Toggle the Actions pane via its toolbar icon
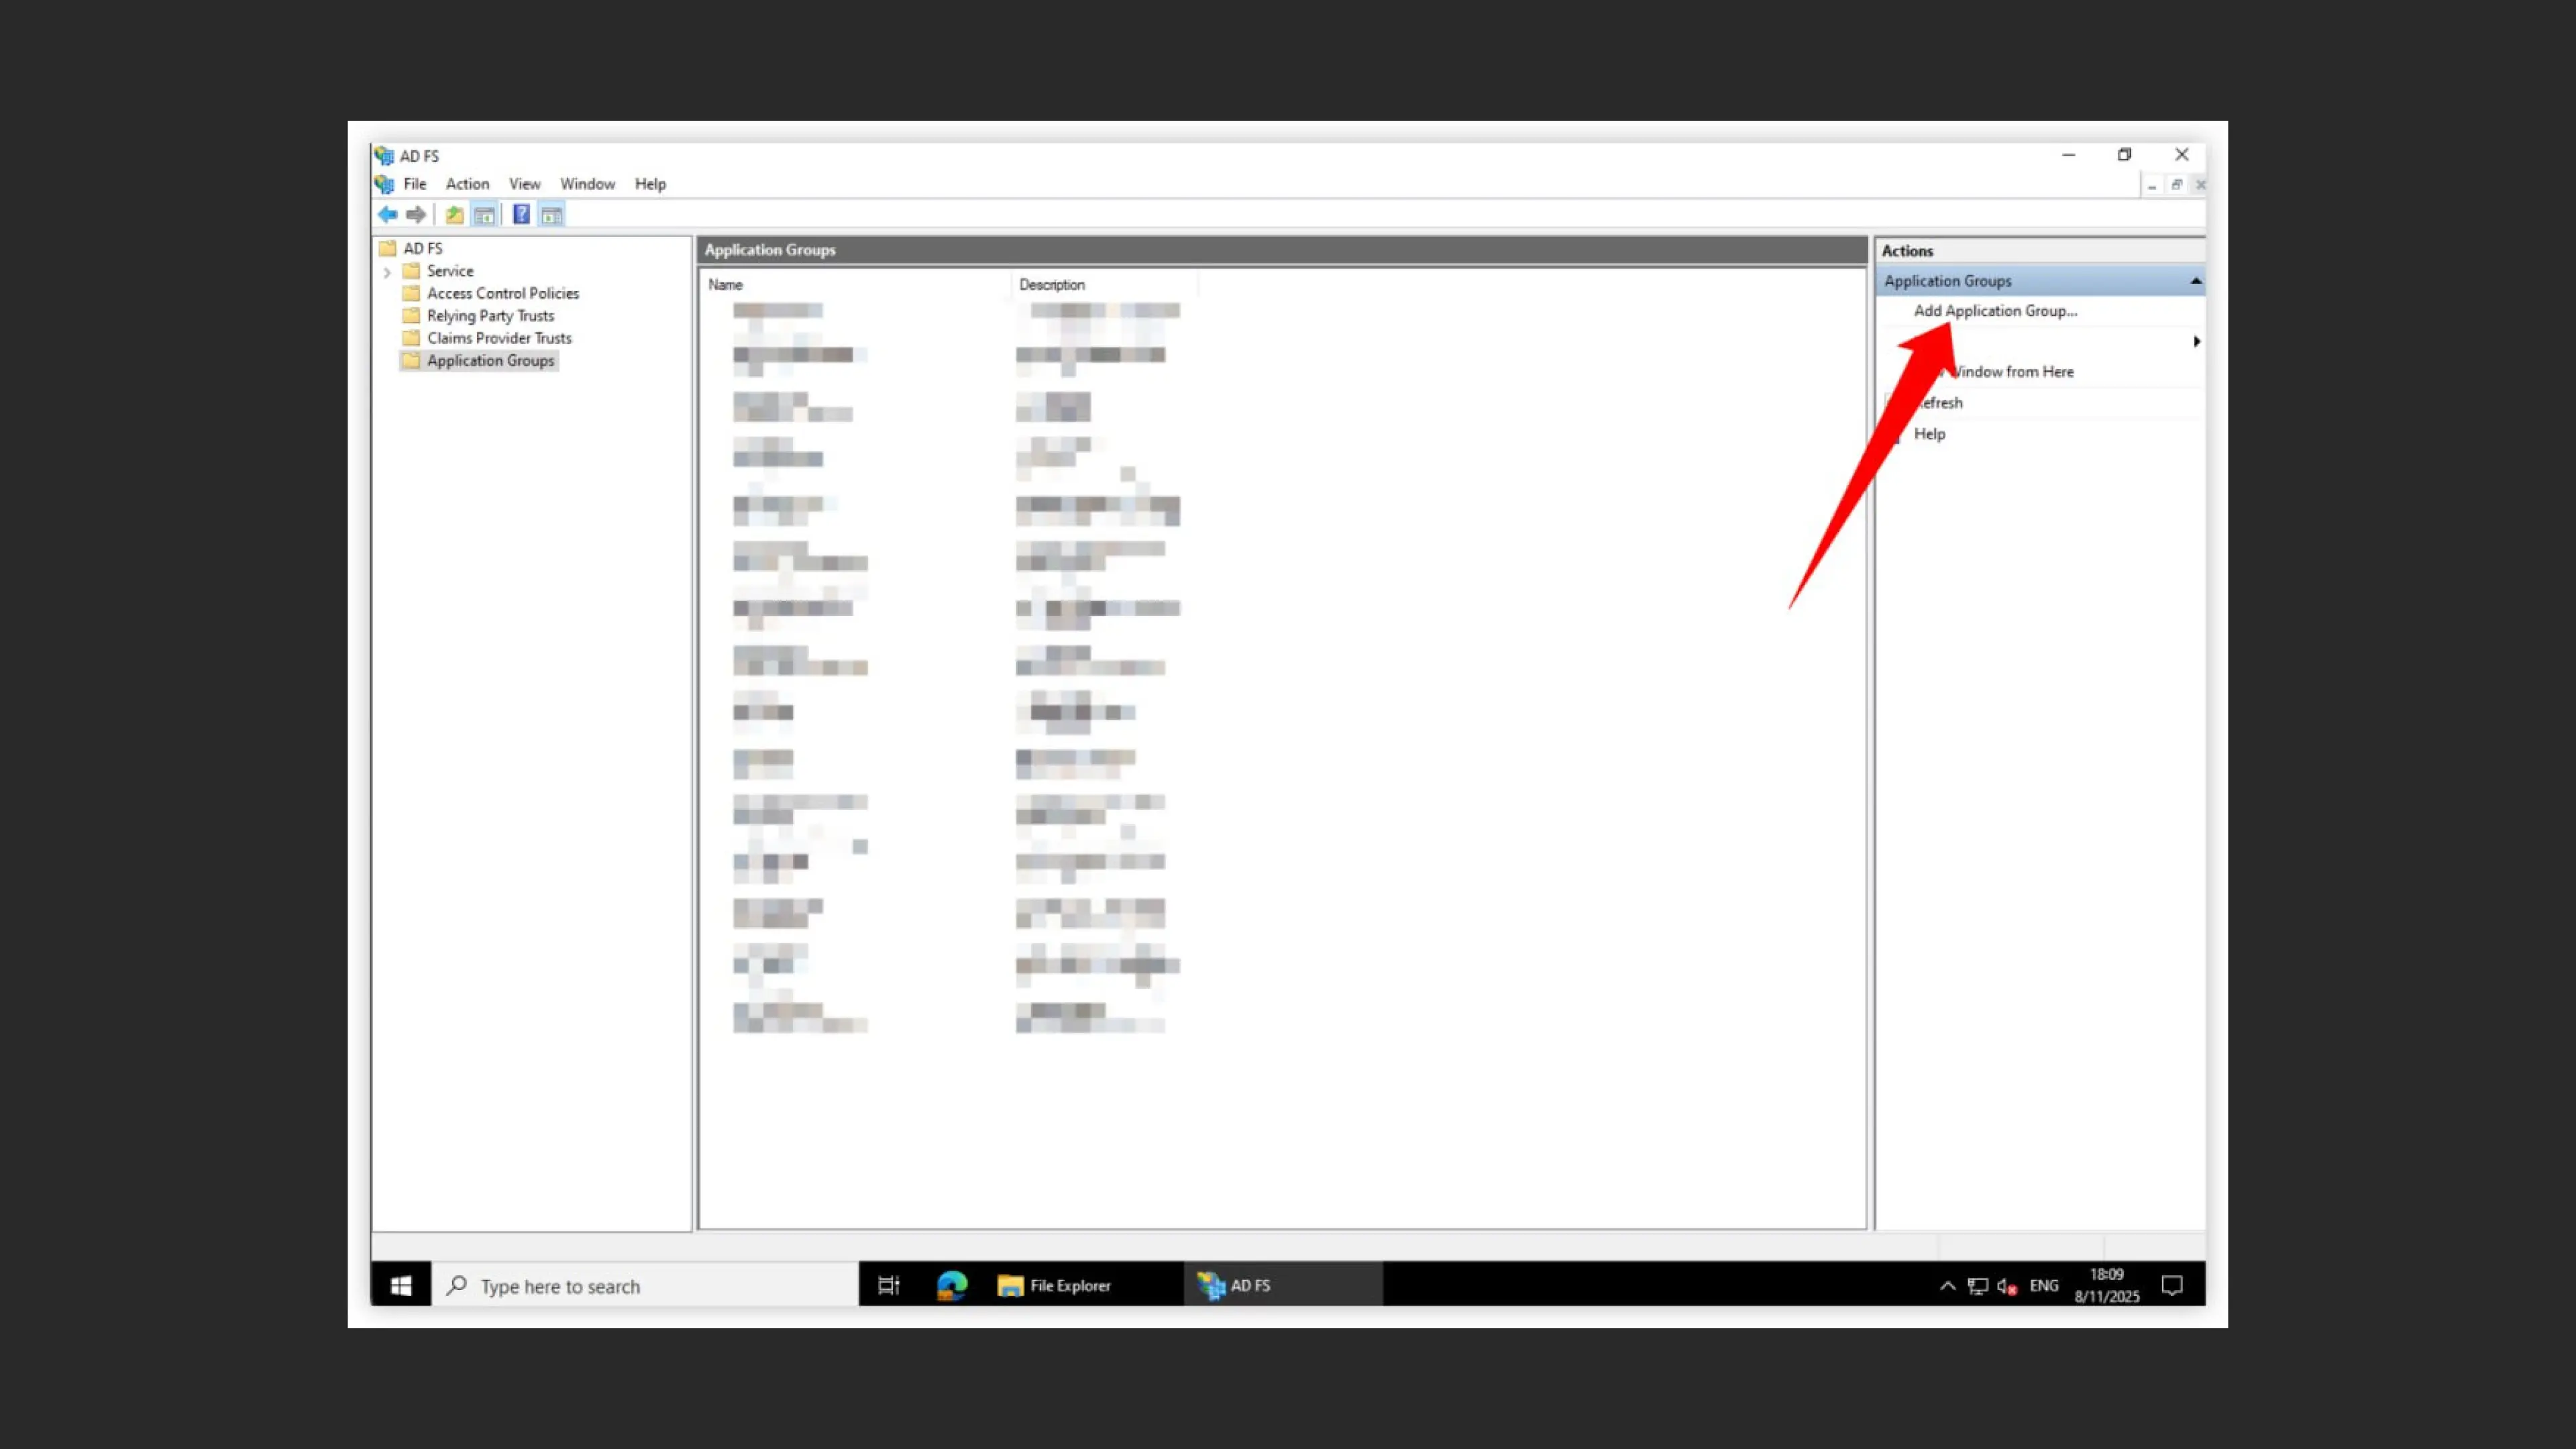The height and width of the screenshot is (1449, 2576). [551, 214]
